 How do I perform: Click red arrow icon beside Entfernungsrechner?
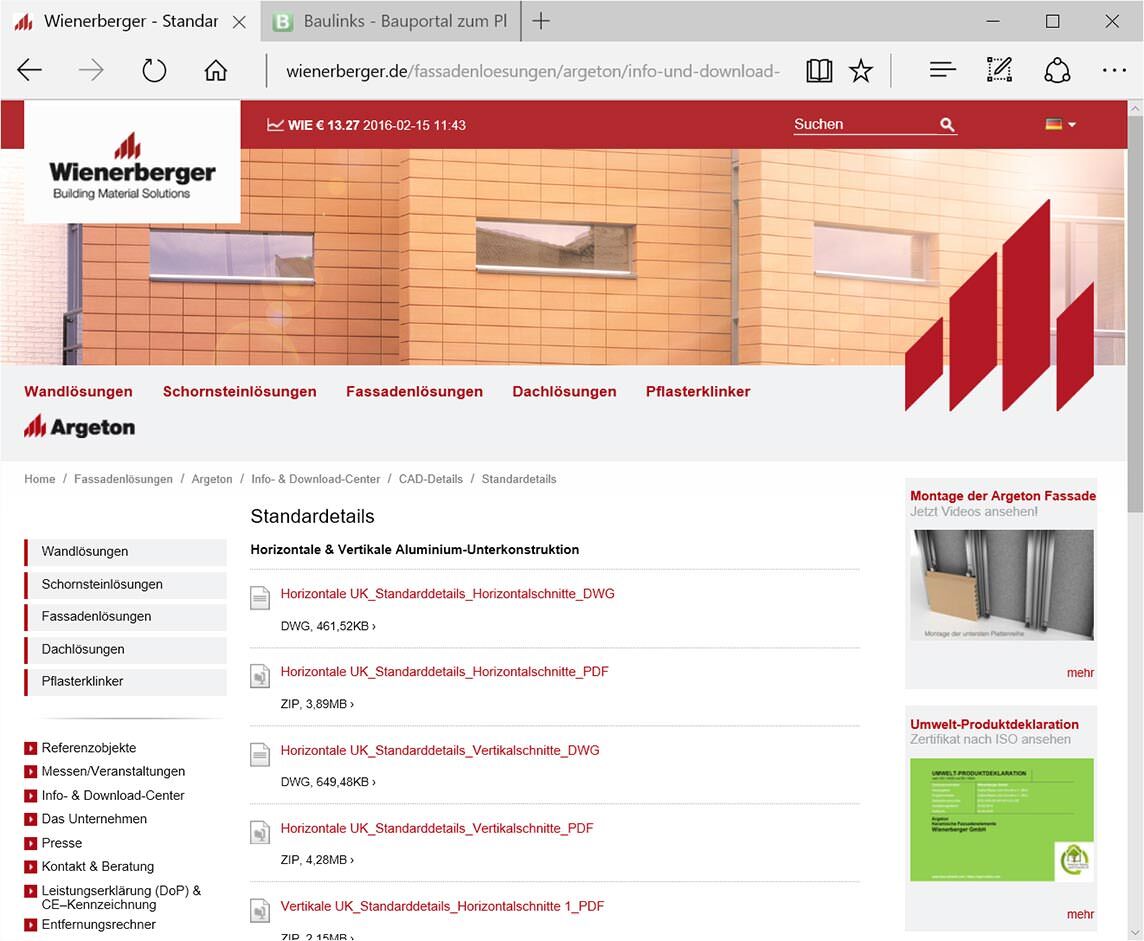[31, 926]
